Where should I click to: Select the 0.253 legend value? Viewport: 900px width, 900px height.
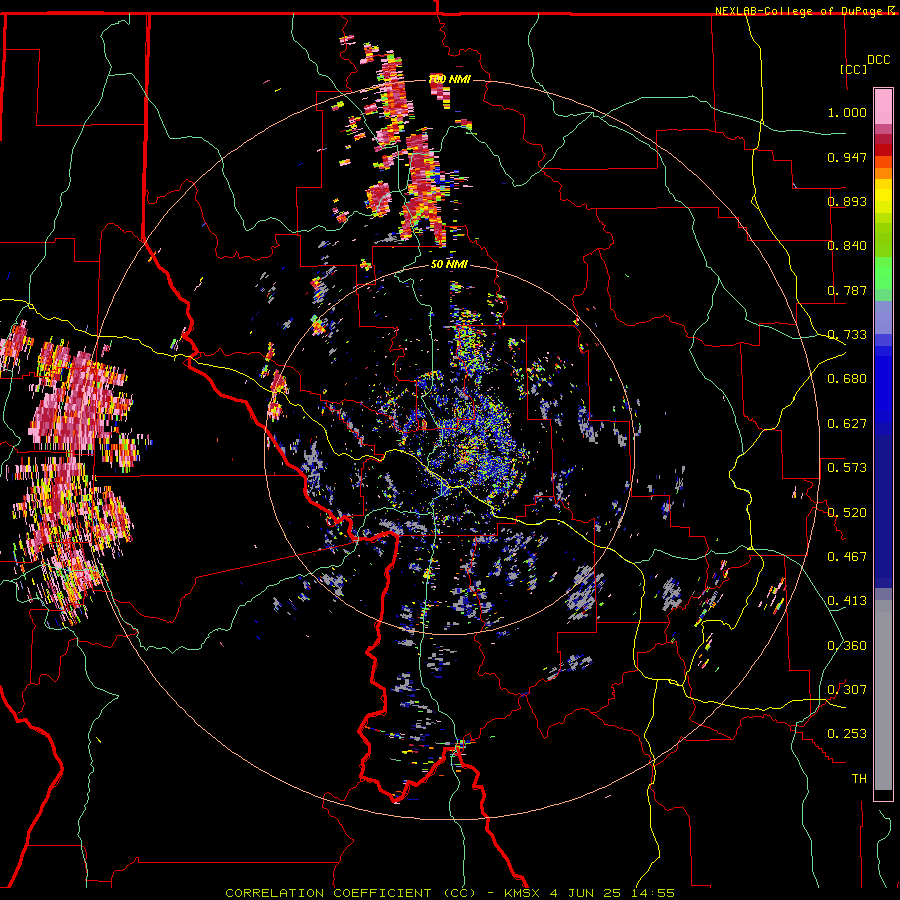pos(847,734)
